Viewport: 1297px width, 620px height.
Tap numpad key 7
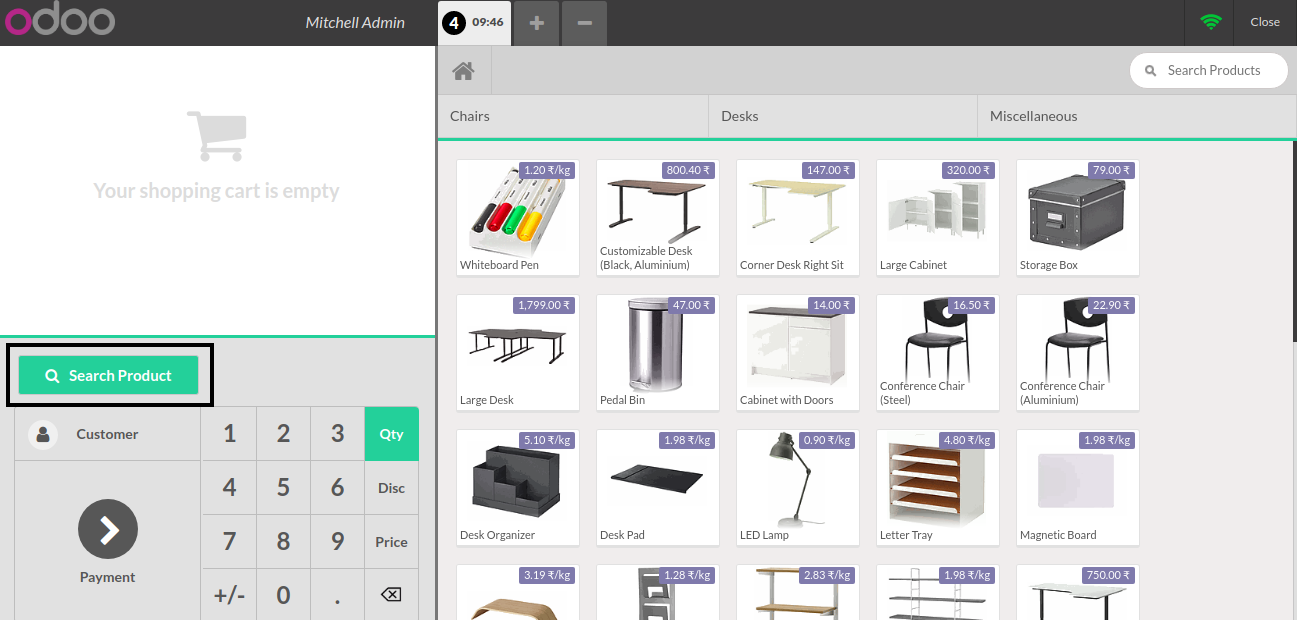(229, 542)
